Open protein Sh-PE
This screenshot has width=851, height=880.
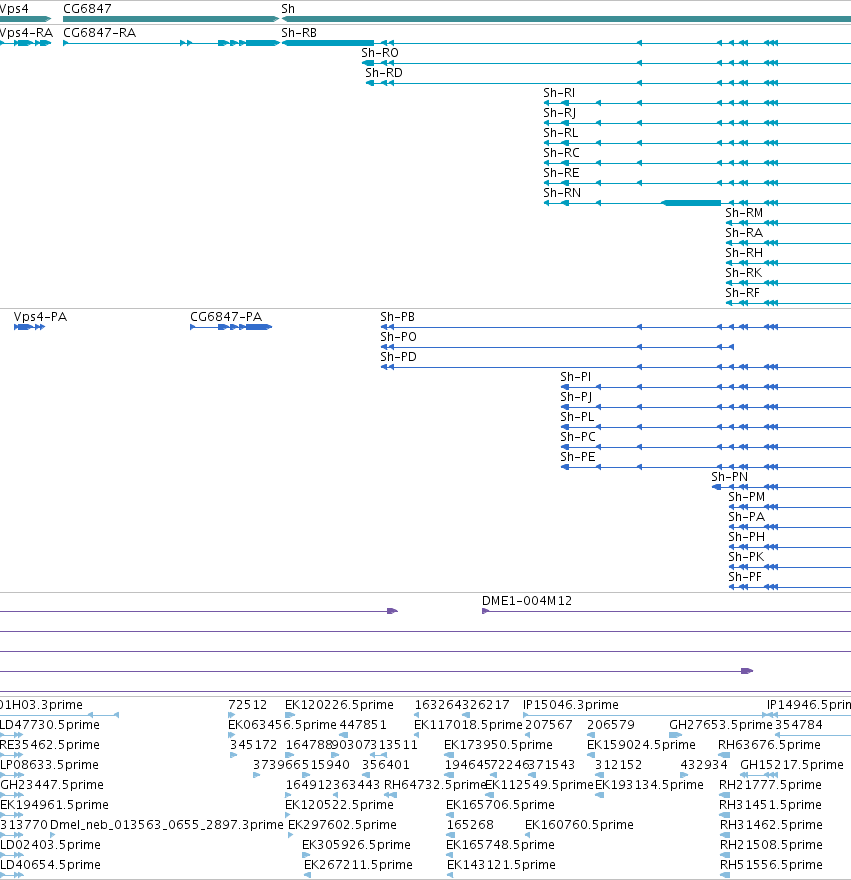(578, 457)
